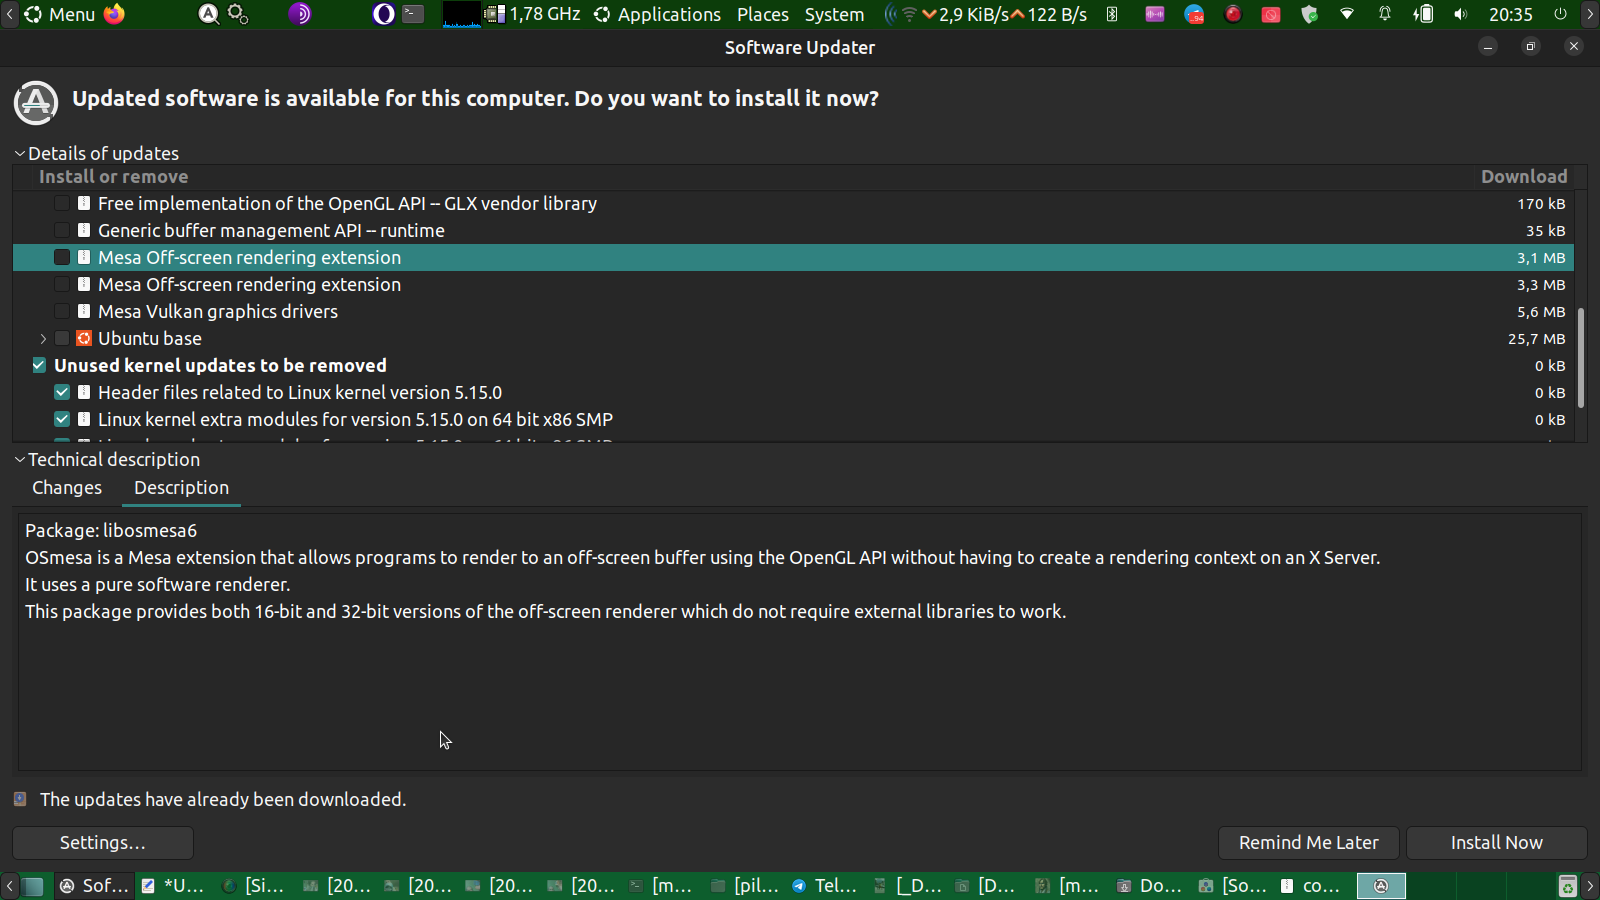The image size is (1600, 900).
Task: Open the gears settings launcher in top panel
Action: (x=238, y=14)
